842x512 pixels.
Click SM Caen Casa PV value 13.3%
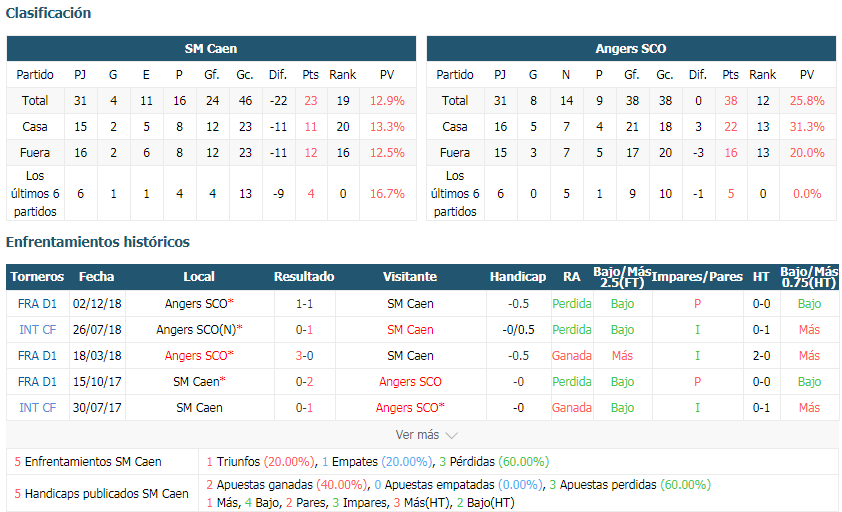click(x=387, y=127)
